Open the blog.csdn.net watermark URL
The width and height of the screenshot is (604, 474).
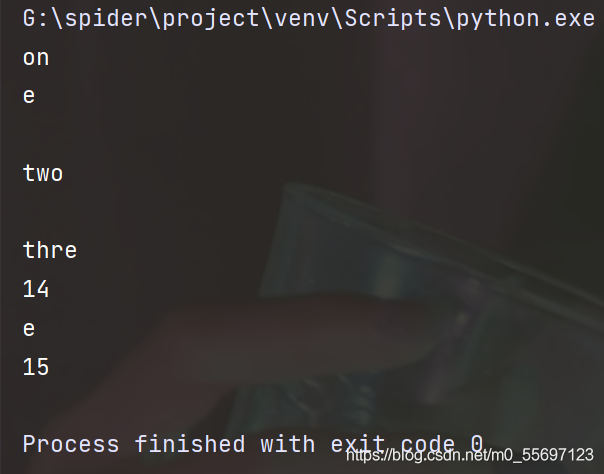470,456
